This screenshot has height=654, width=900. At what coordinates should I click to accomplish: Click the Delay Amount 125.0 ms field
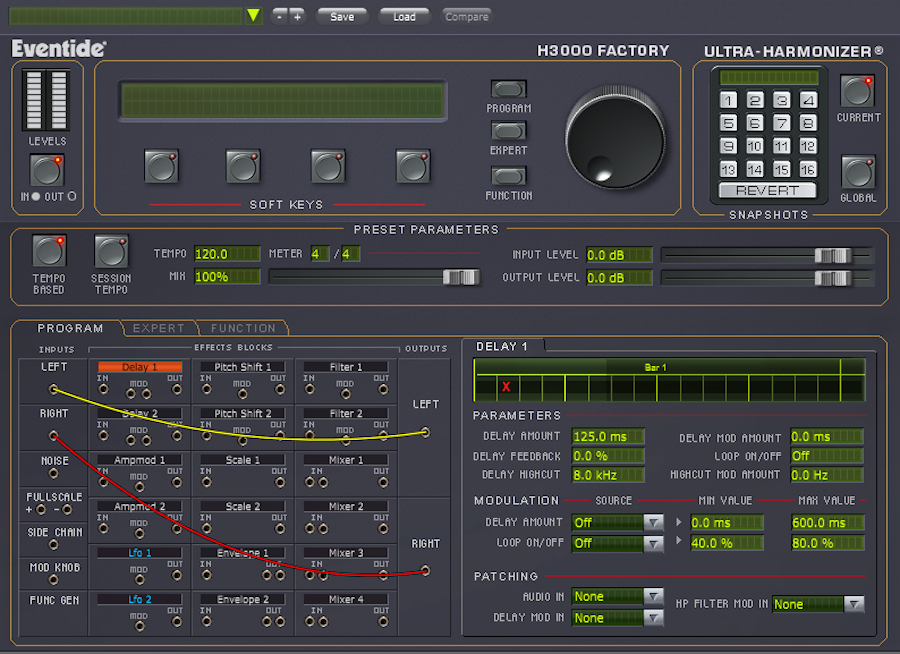608,436
